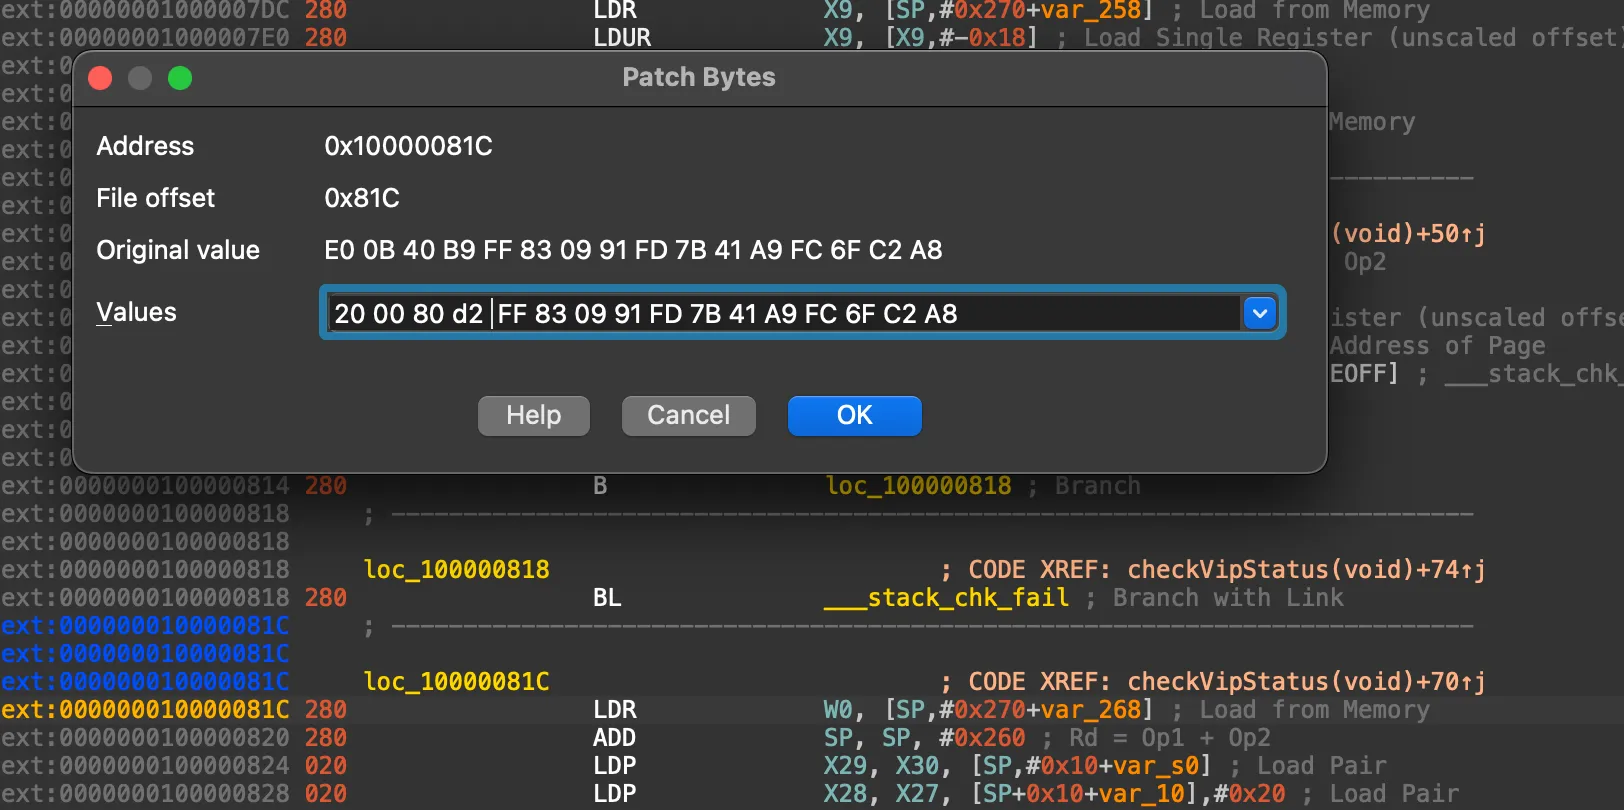This screenshot has height=810, width=1624.
Task: Open Help for Patch Bytes
Action: click(x=533, y=415)
